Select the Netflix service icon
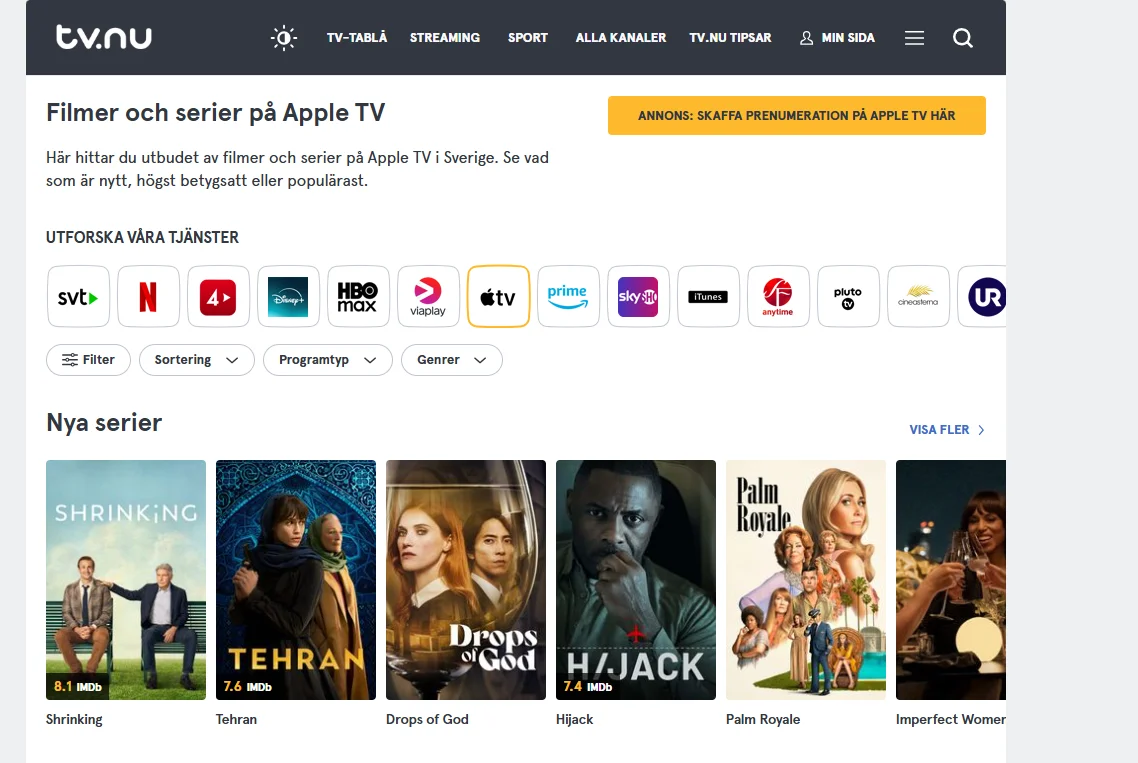This screenshot has height=763, width=1138. [x=148, y=296]
